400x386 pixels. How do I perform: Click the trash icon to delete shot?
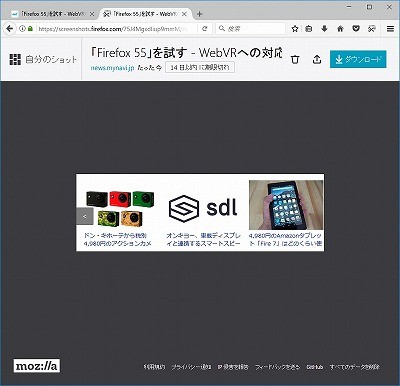pos(295,60)
